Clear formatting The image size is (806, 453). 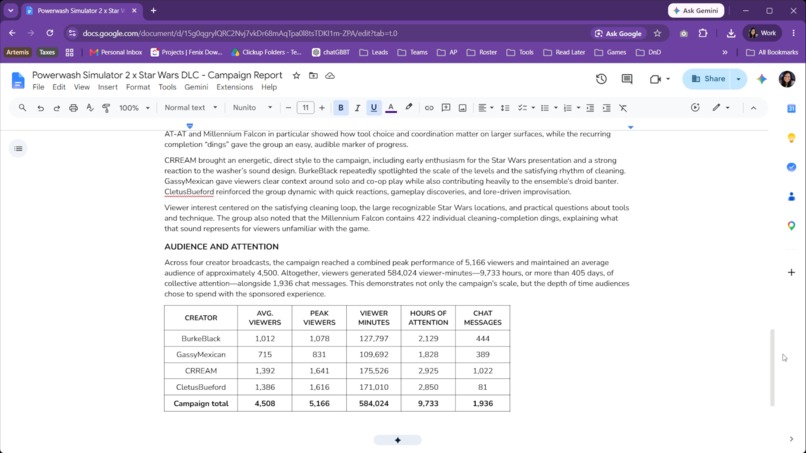[x=623, y=108]
